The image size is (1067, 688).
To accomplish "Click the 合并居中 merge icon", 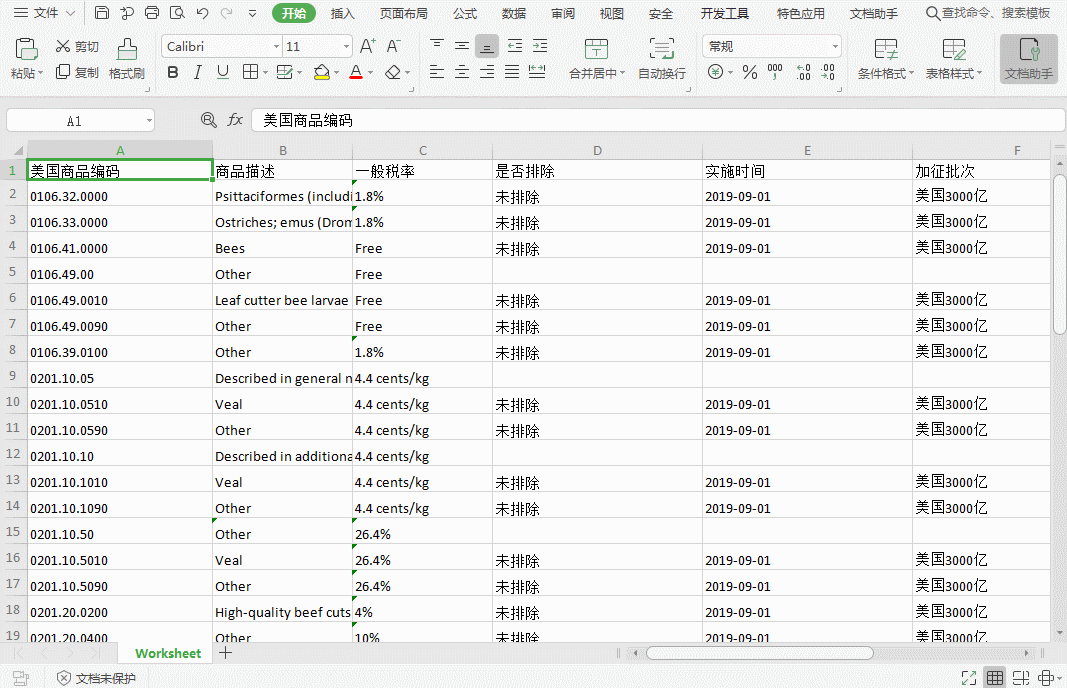I will point(596,59).
